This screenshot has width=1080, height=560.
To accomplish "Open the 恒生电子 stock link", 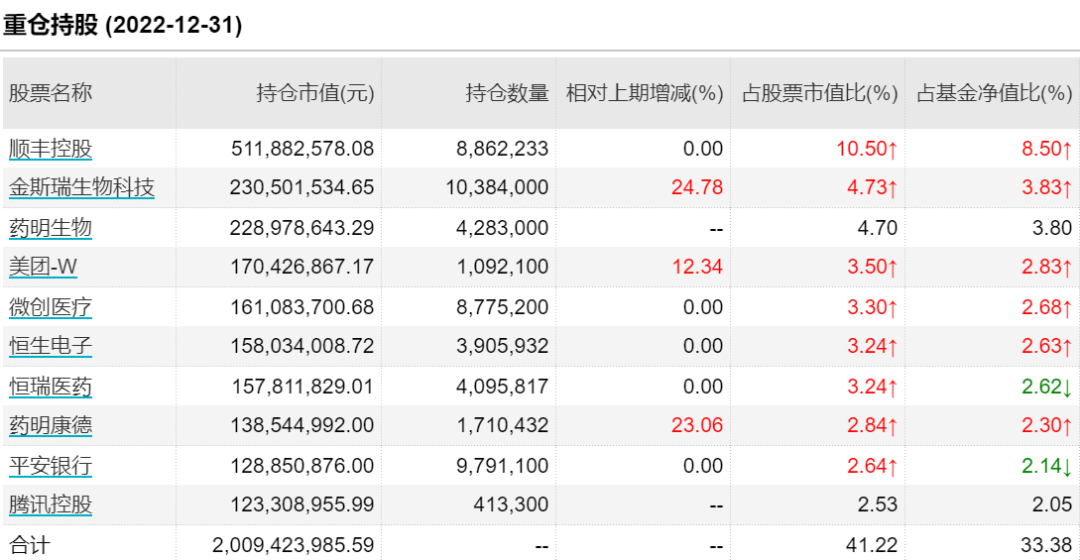I will pos(50,345).
